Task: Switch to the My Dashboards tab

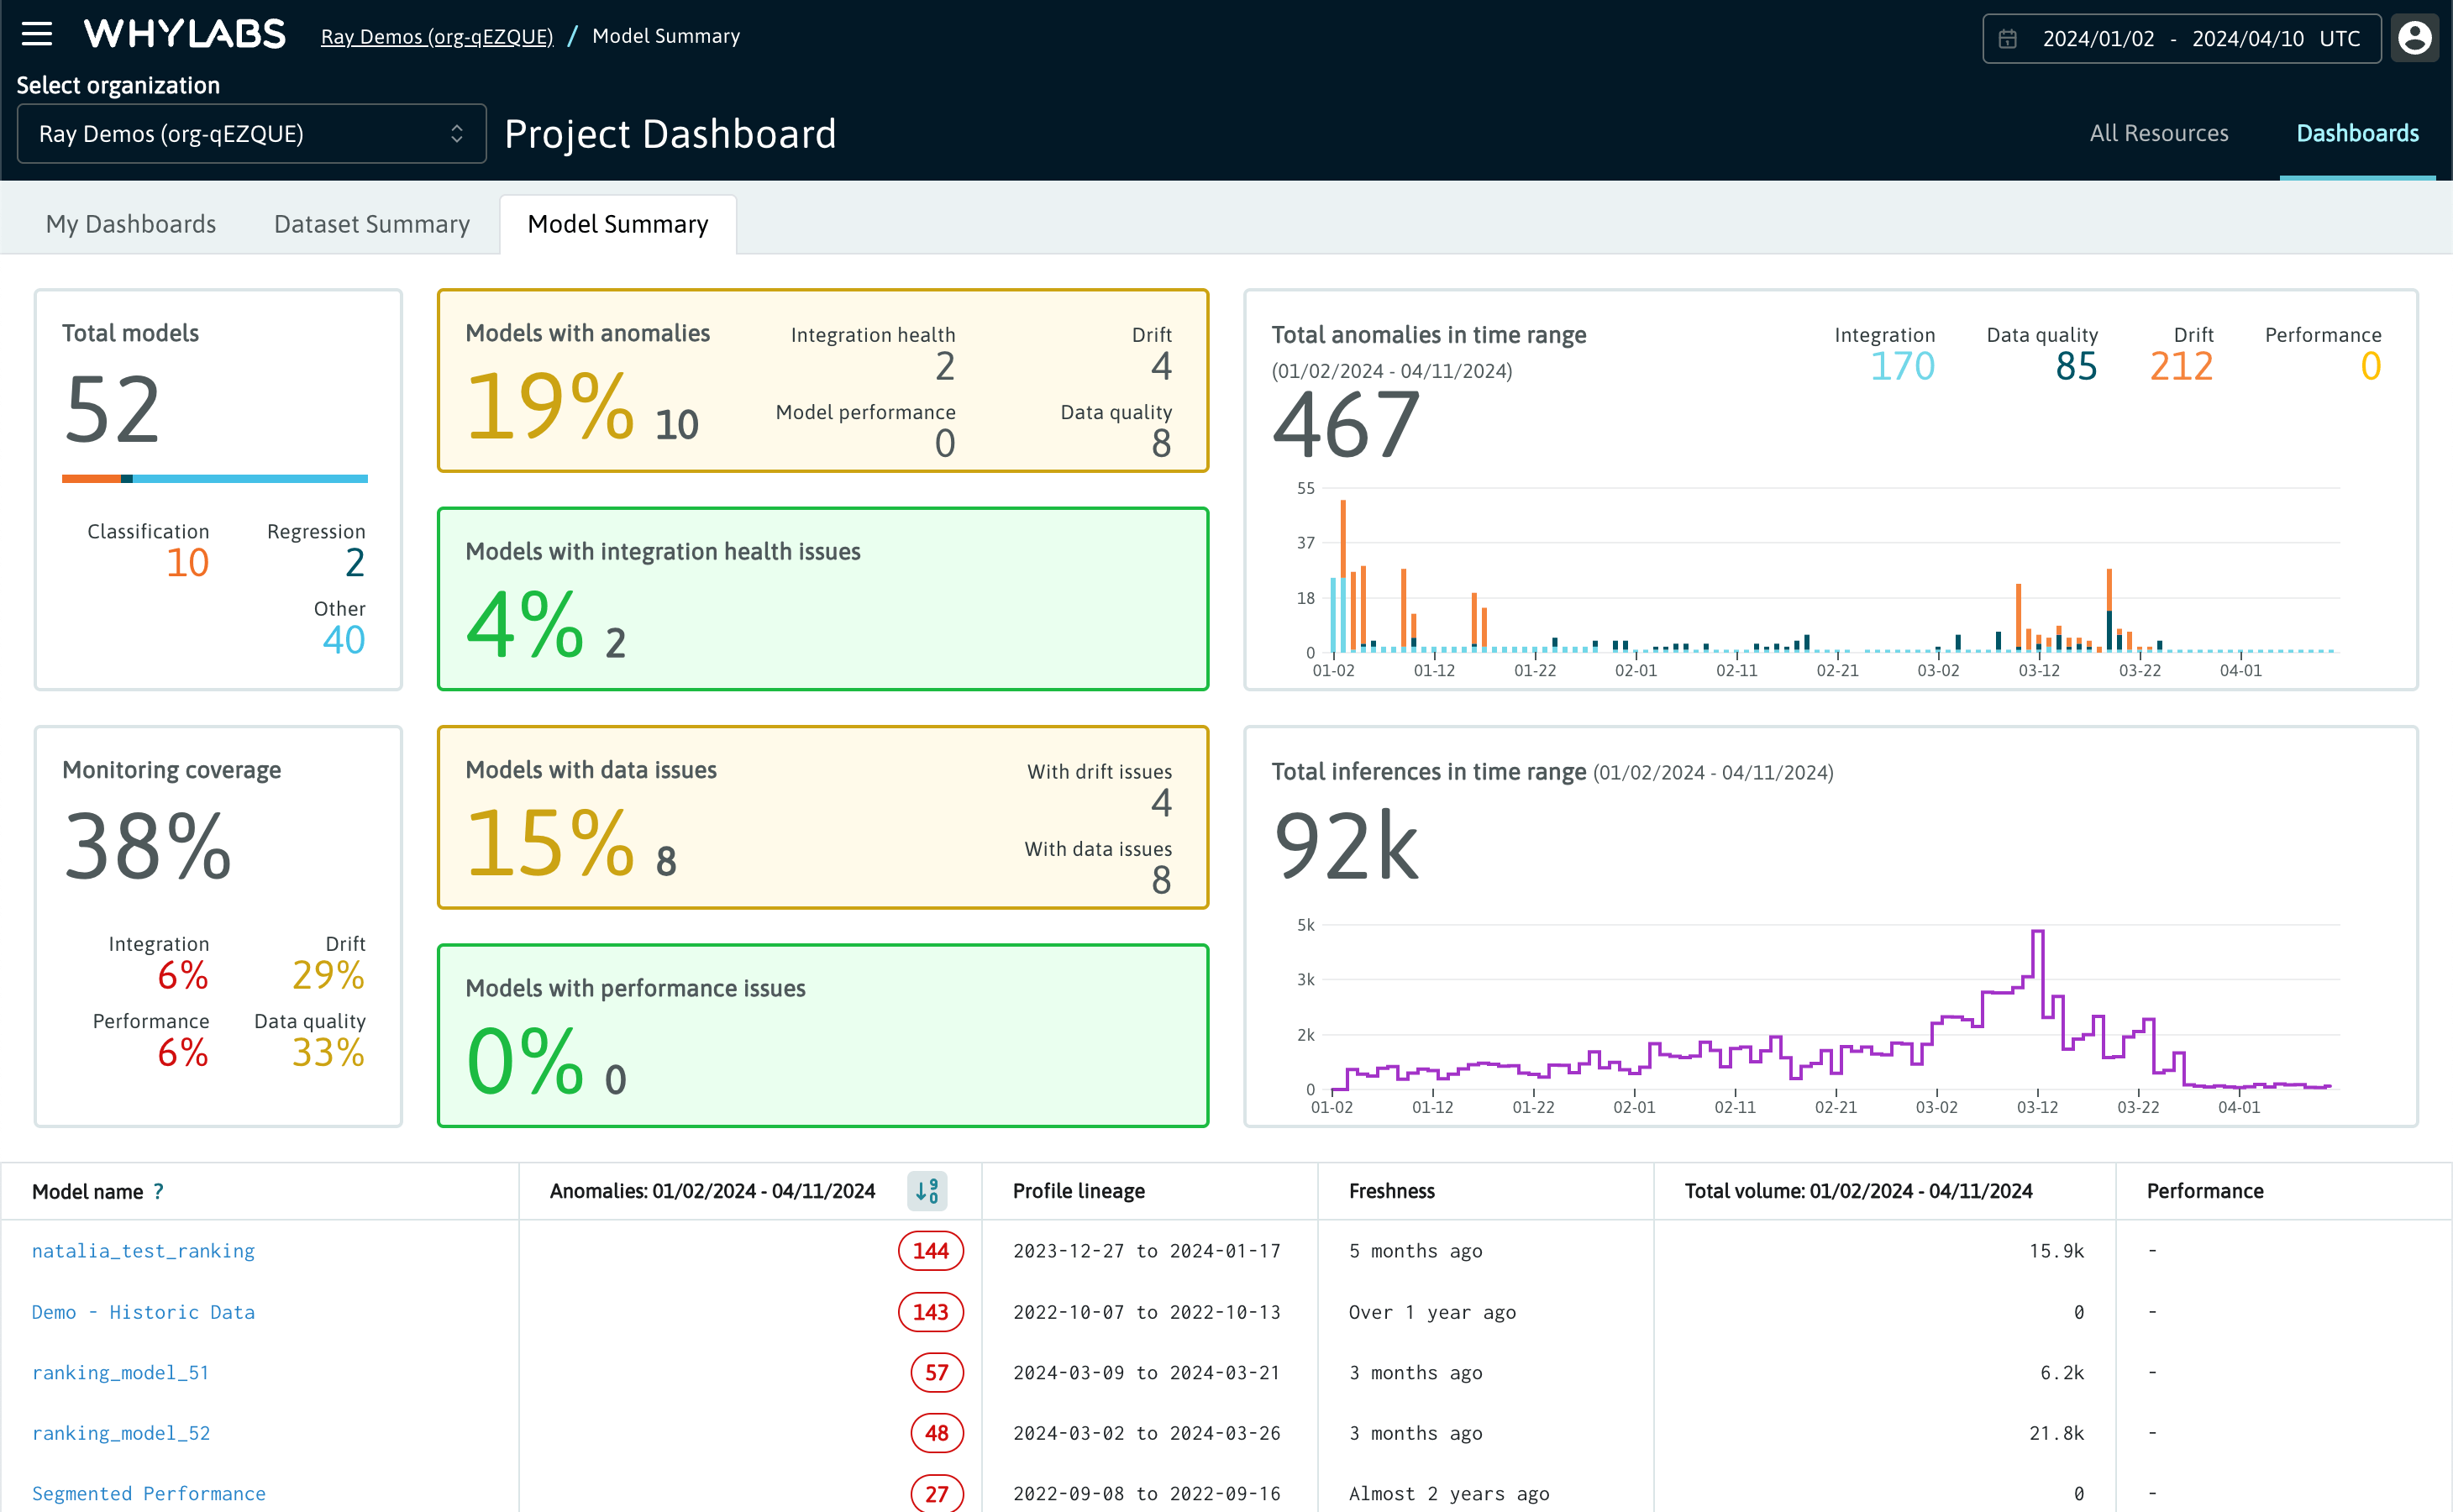Action: (x=131, y=224)
